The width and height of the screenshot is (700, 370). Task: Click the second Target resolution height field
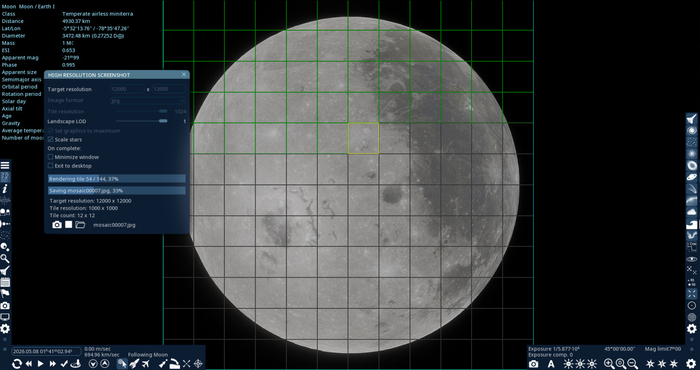tap(169, 89)
